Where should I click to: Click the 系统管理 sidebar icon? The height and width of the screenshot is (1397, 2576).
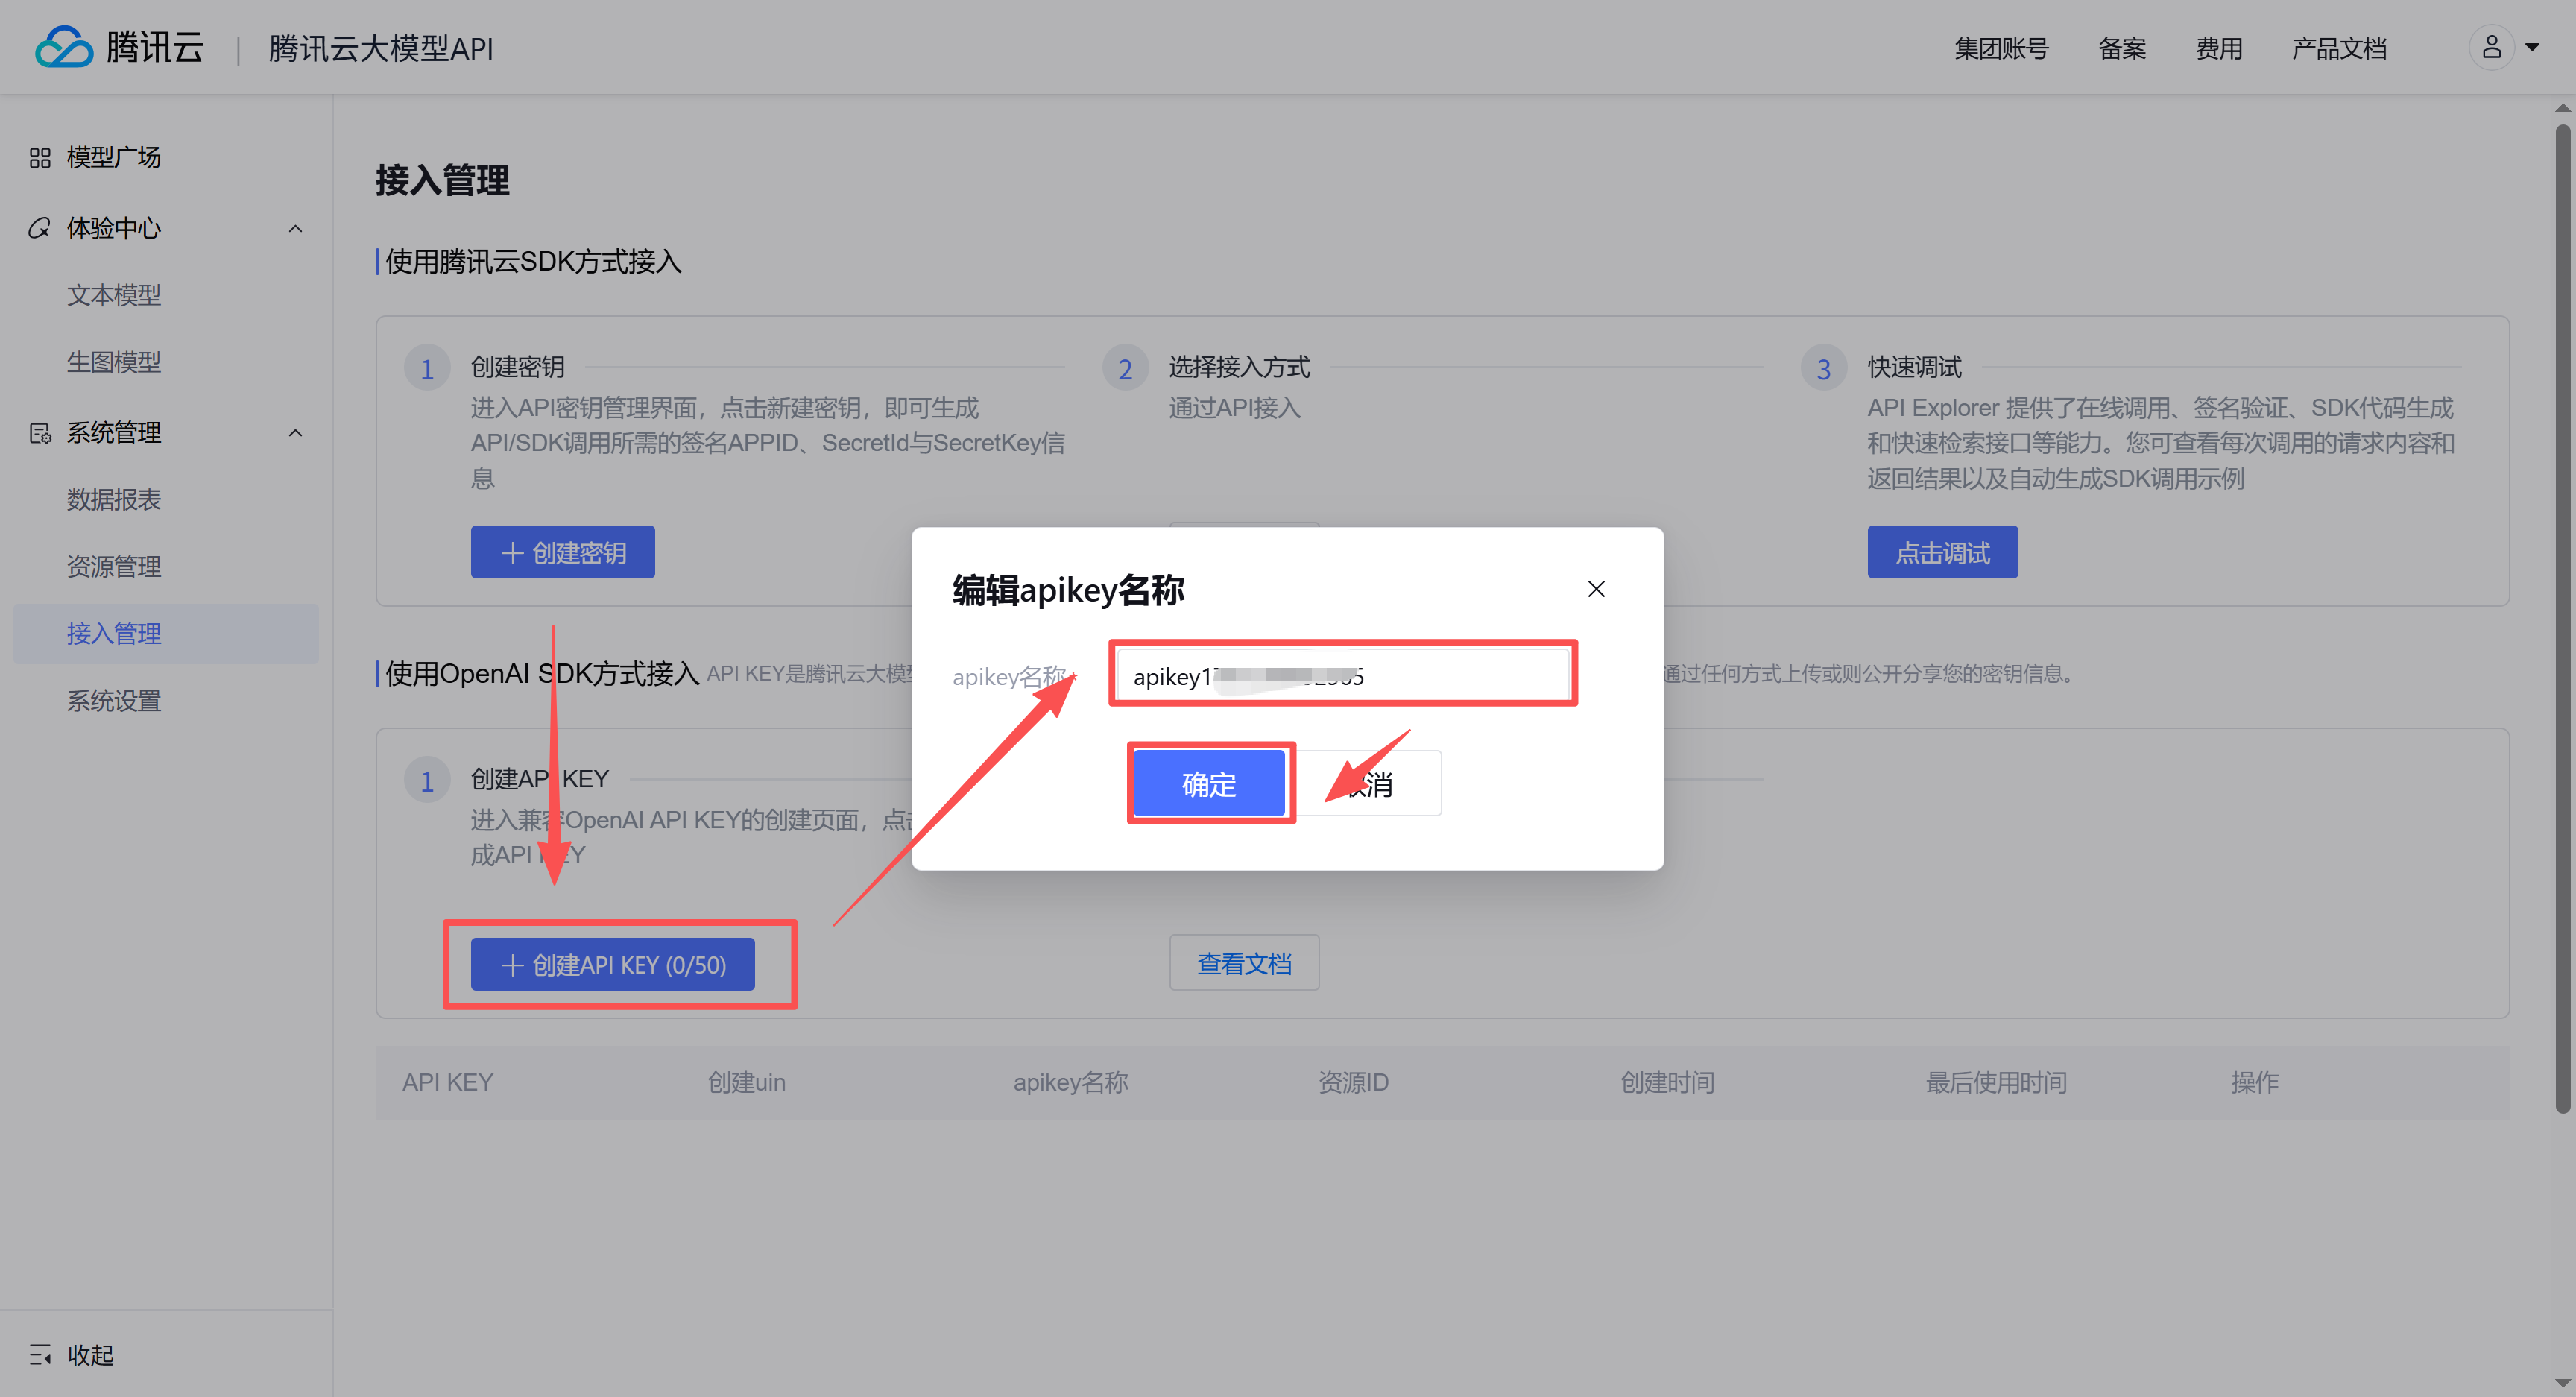[x=40, y=433]
